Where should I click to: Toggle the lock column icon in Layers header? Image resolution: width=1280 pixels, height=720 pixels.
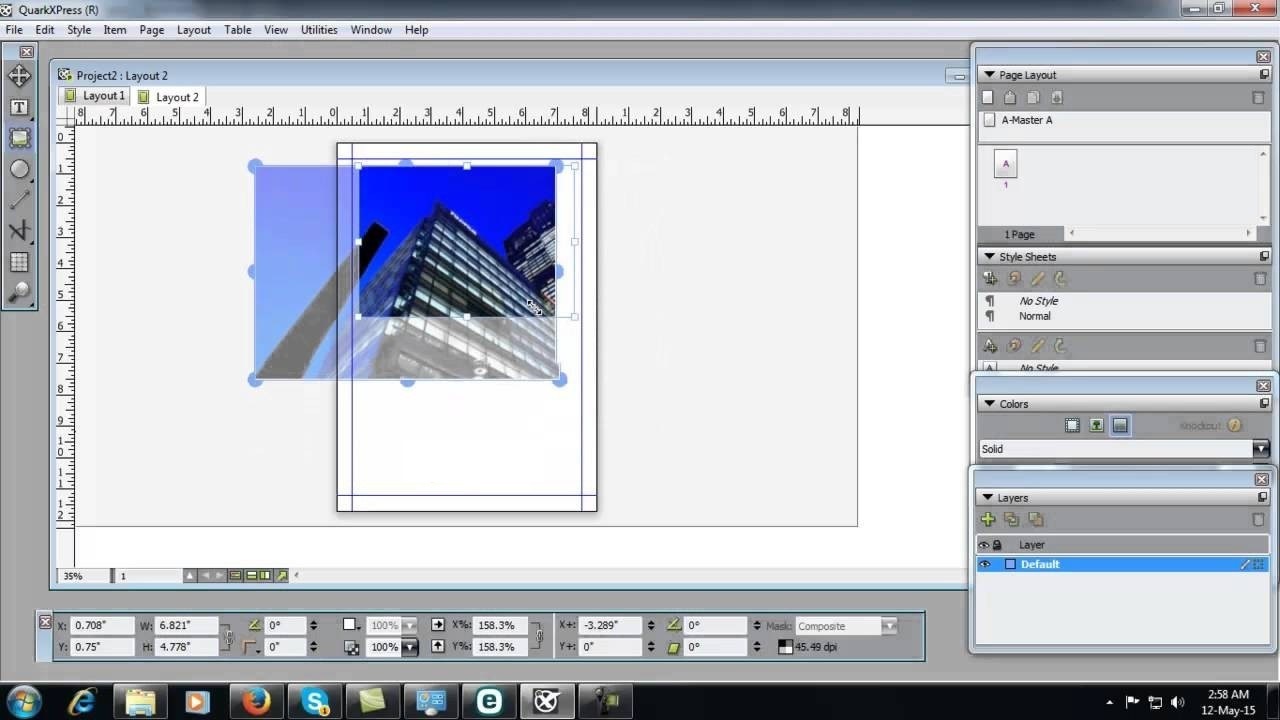click(997, 545)
